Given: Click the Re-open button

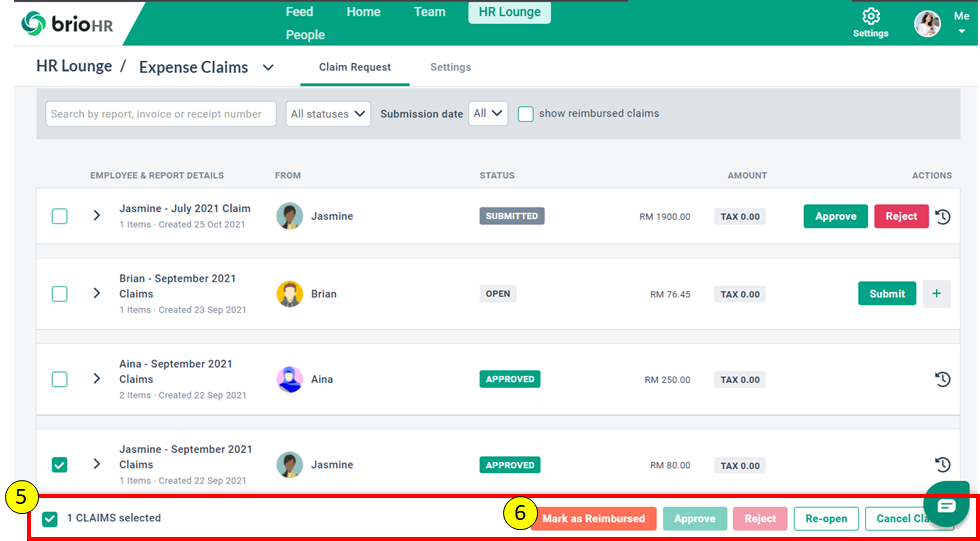Looking at the screenshot, I should (826, 519).
